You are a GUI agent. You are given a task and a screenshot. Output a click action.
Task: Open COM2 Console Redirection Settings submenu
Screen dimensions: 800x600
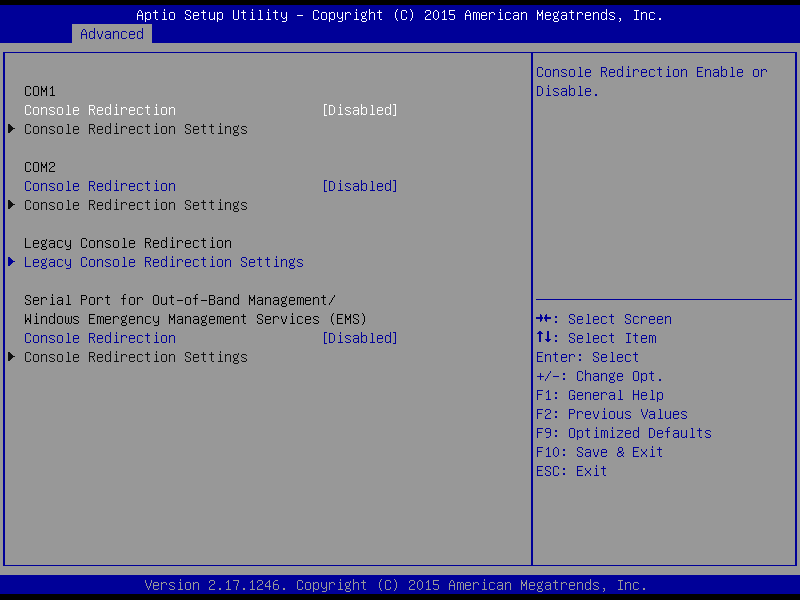click(x=135, y=205)
